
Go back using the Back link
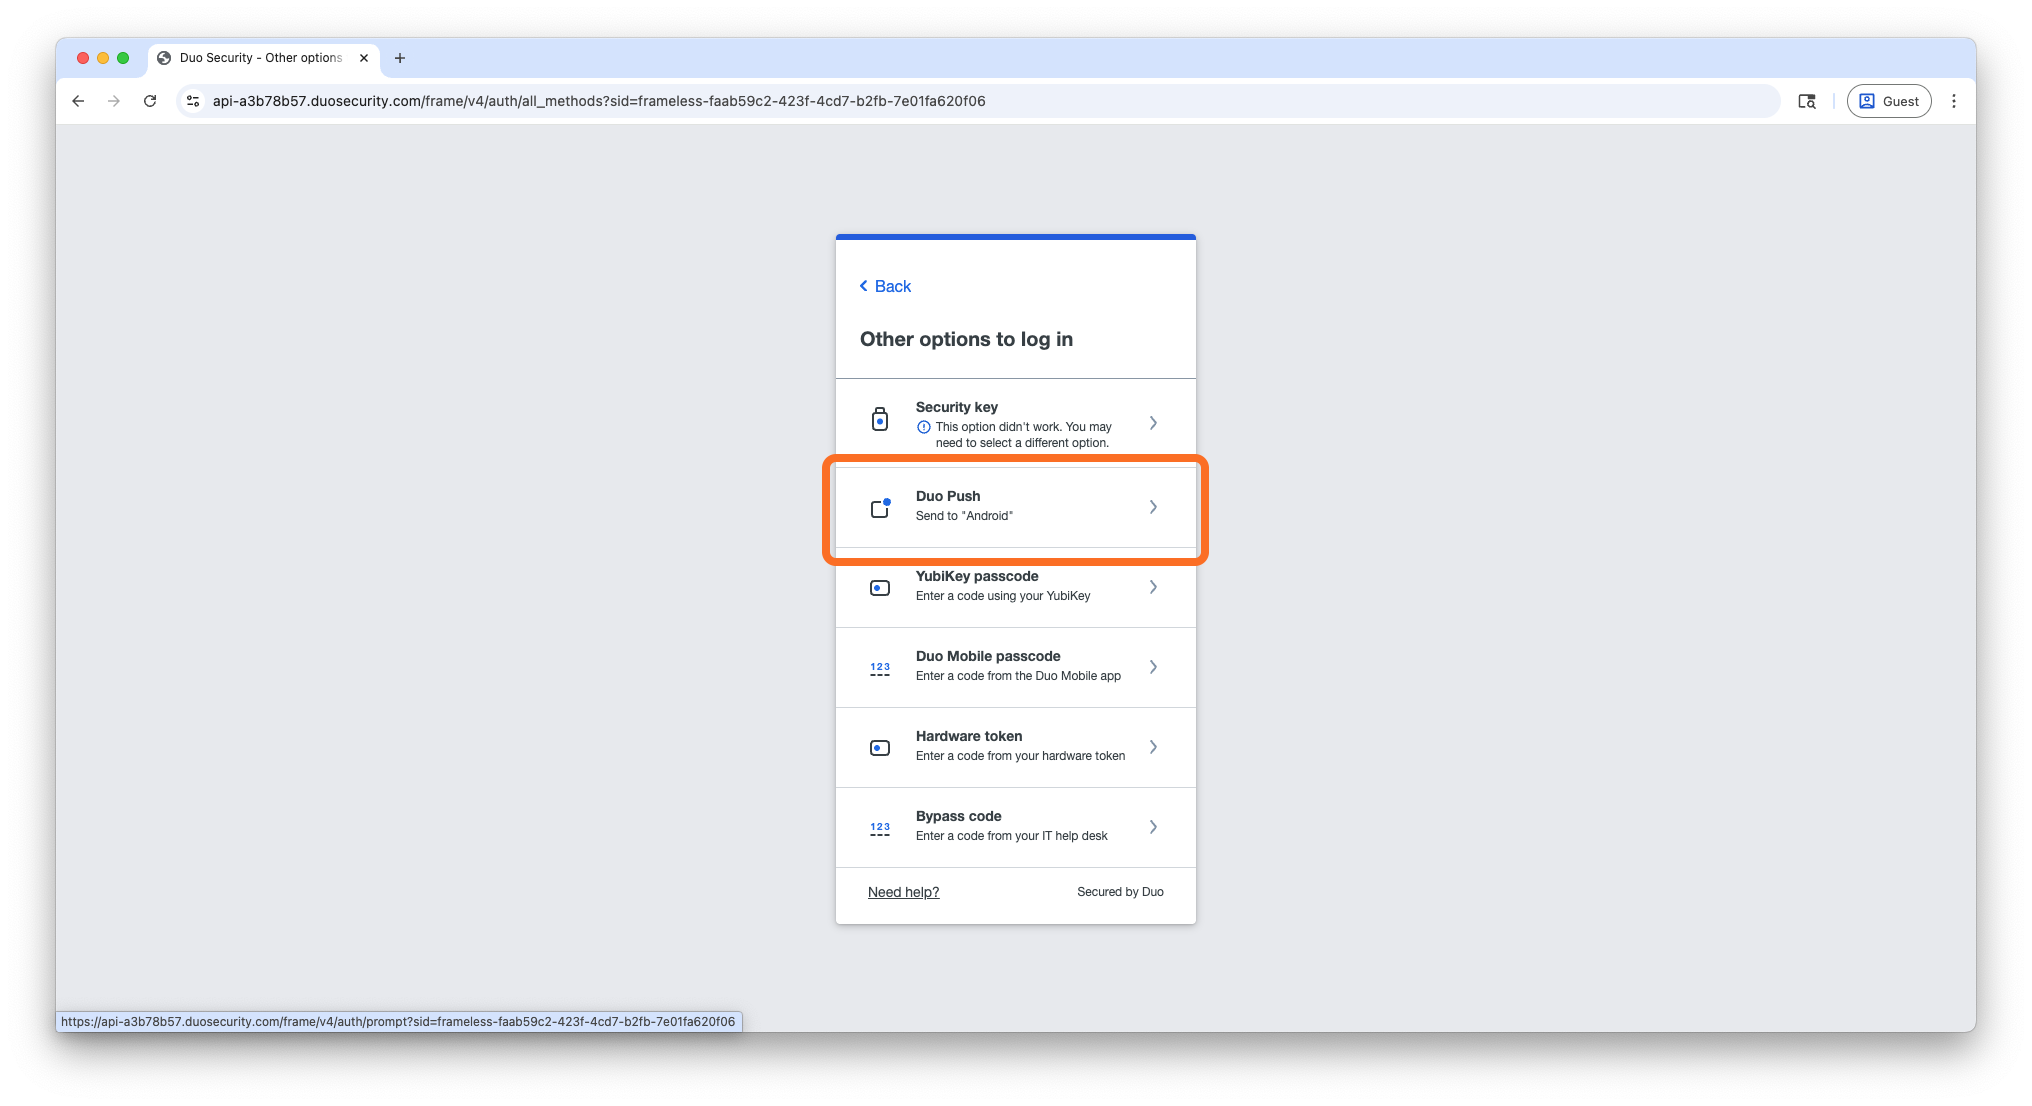885,286
